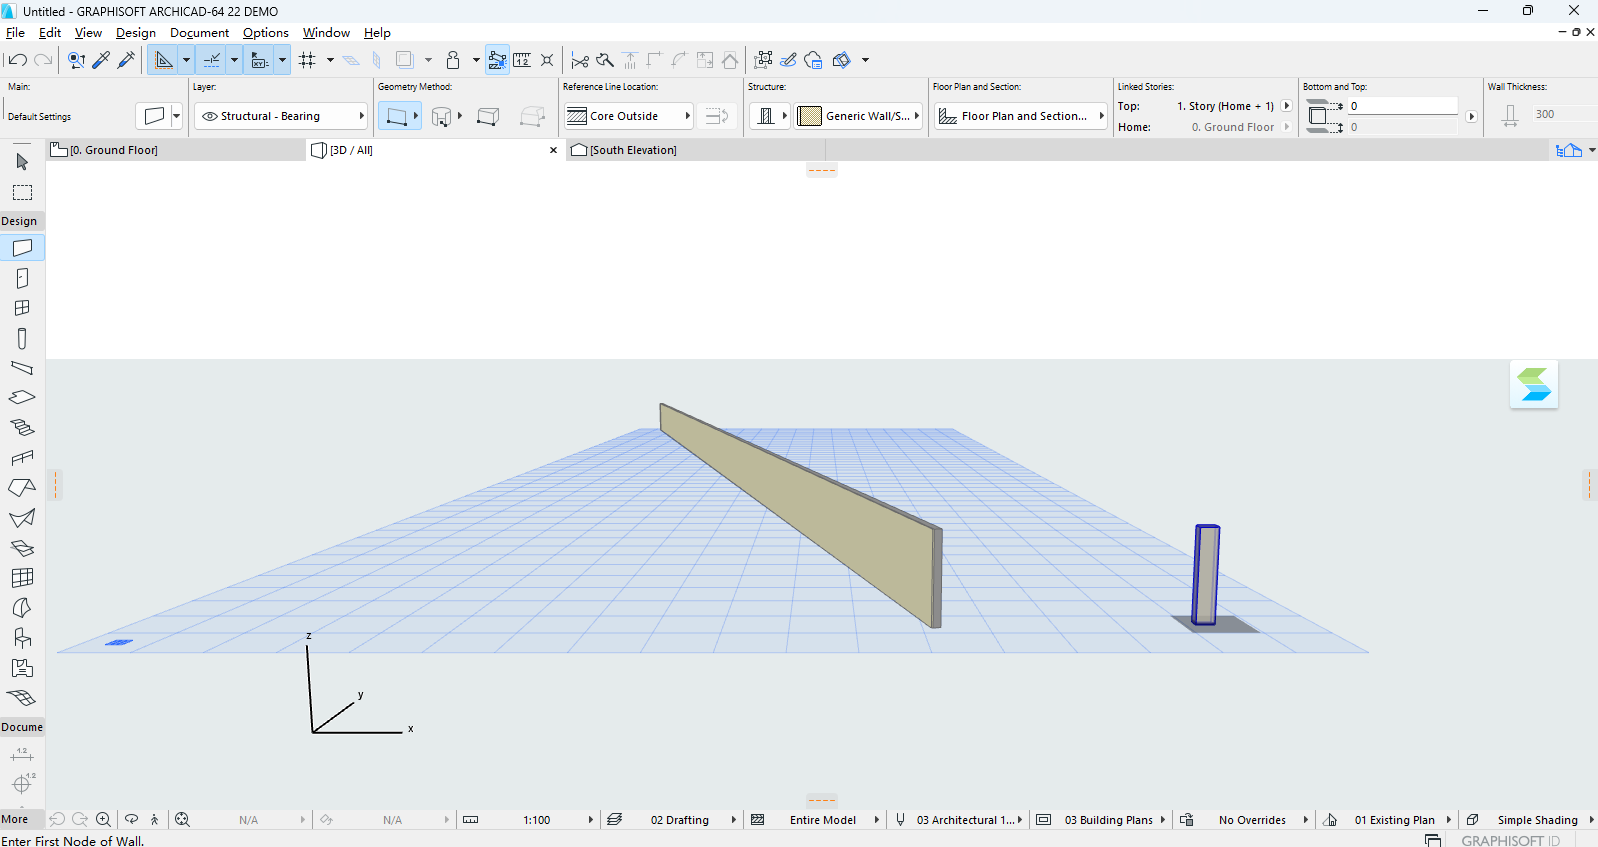
Task: Select the Morph tool
Action: tap(22, 608)
